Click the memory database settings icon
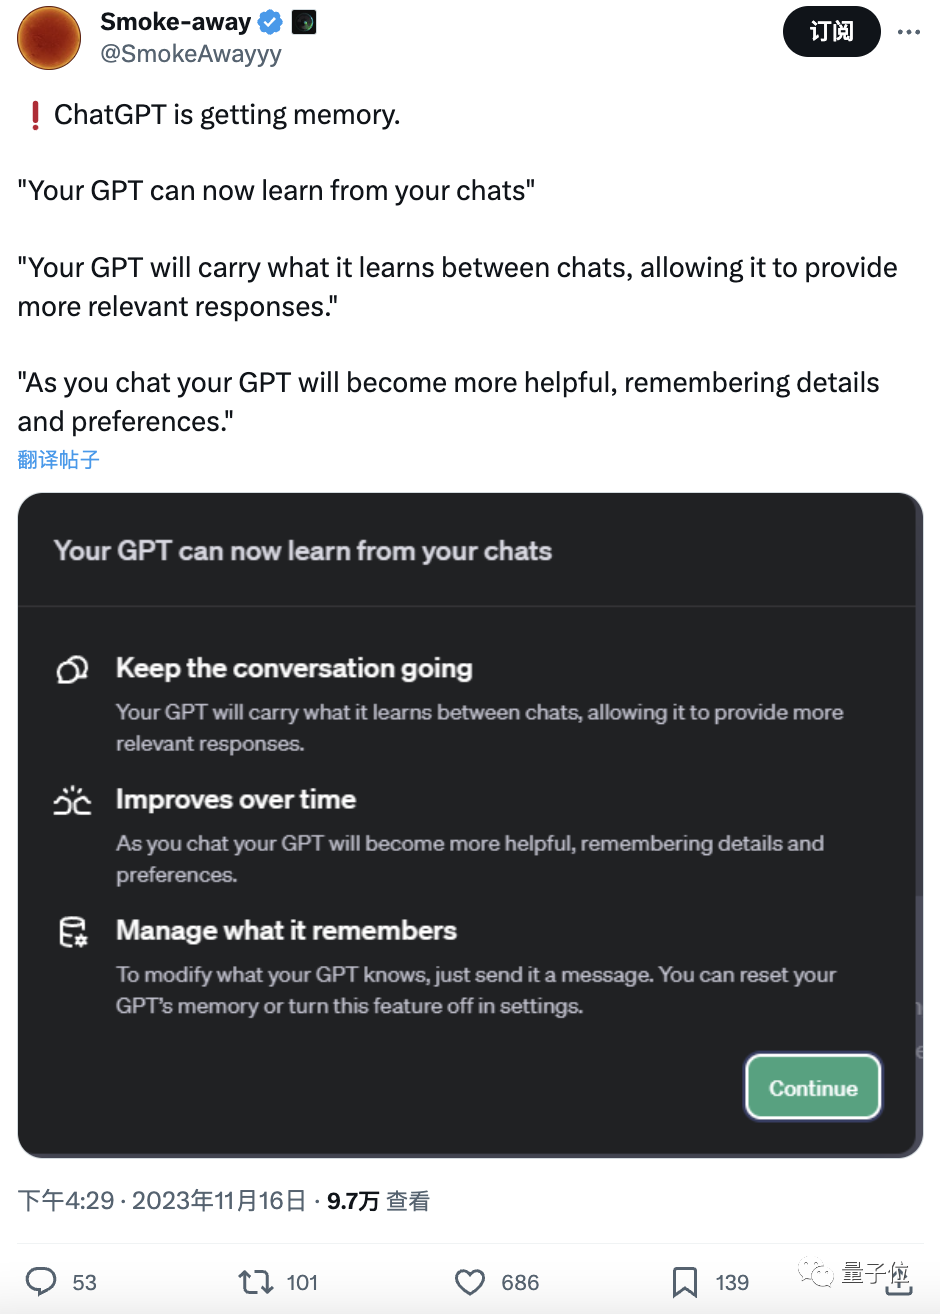Viewport: 940px width, 1314px height. (x=73, y=932)
